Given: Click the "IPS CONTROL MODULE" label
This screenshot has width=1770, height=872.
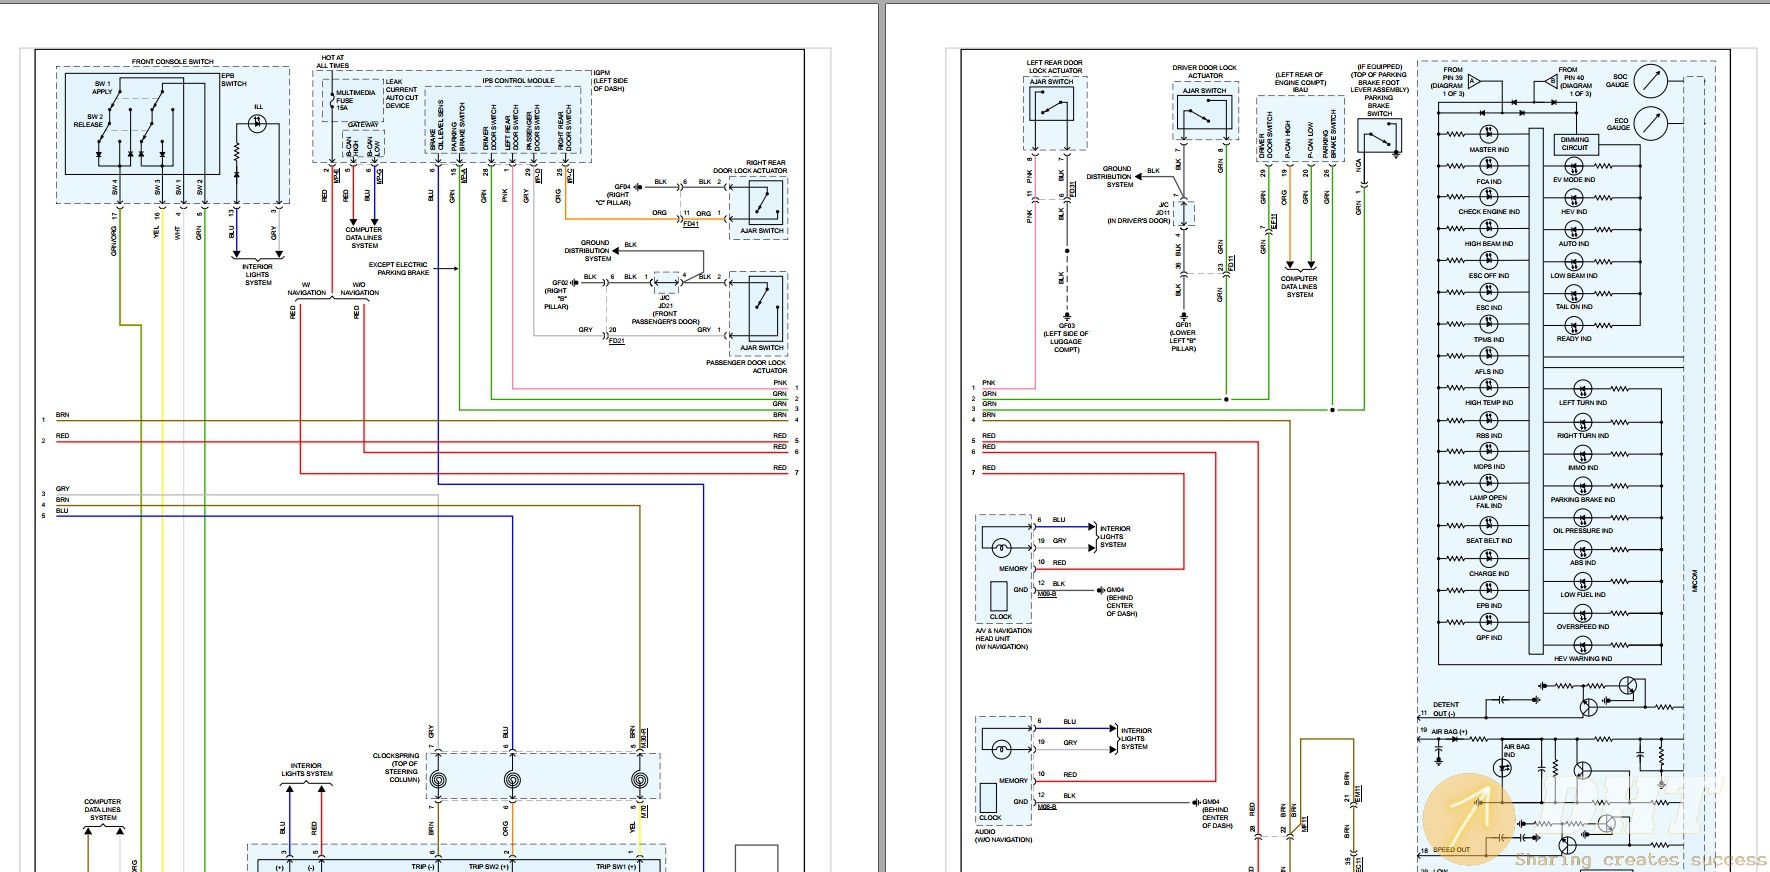Looking at the screenshot, I should coord(518,81).
